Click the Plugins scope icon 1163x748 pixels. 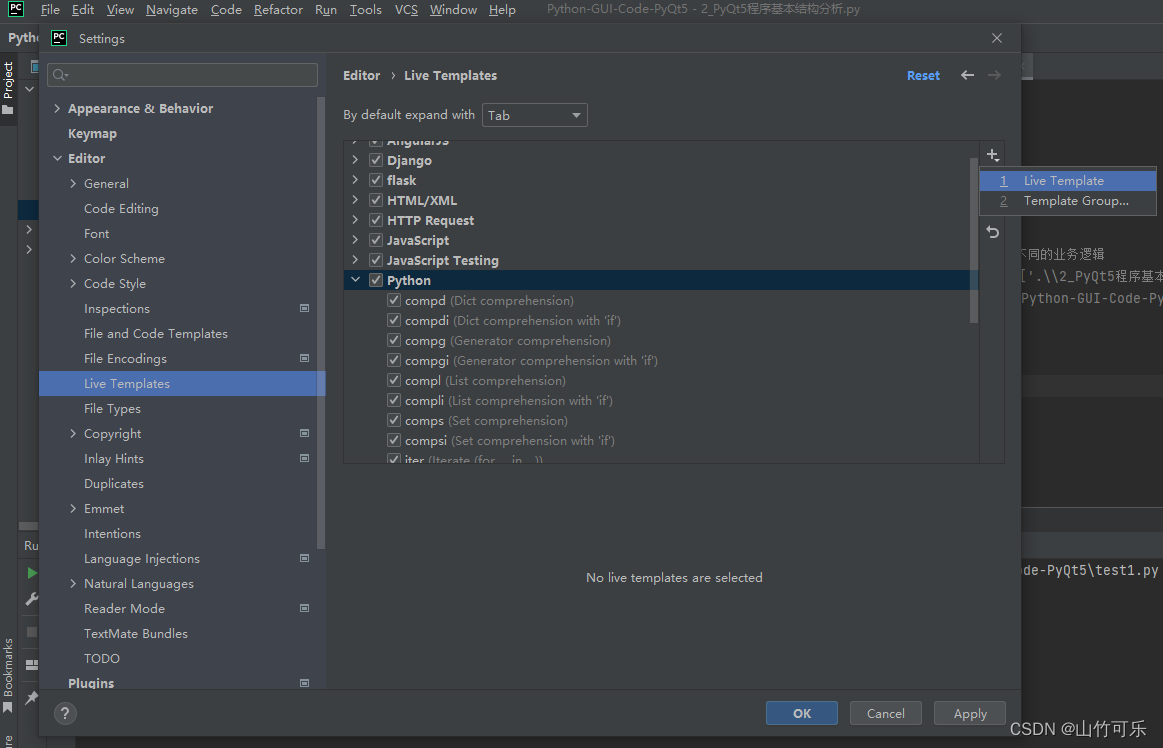(x=304, y=683)
